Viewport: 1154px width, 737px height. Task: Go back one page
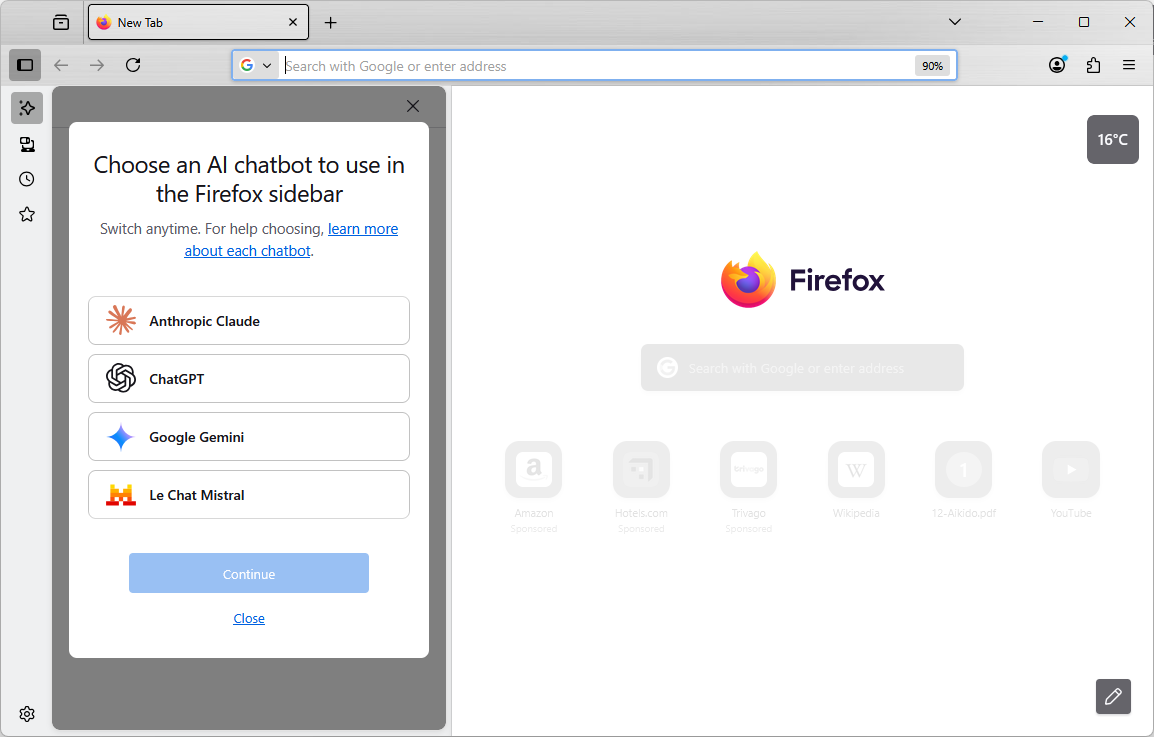coord(61,65)
